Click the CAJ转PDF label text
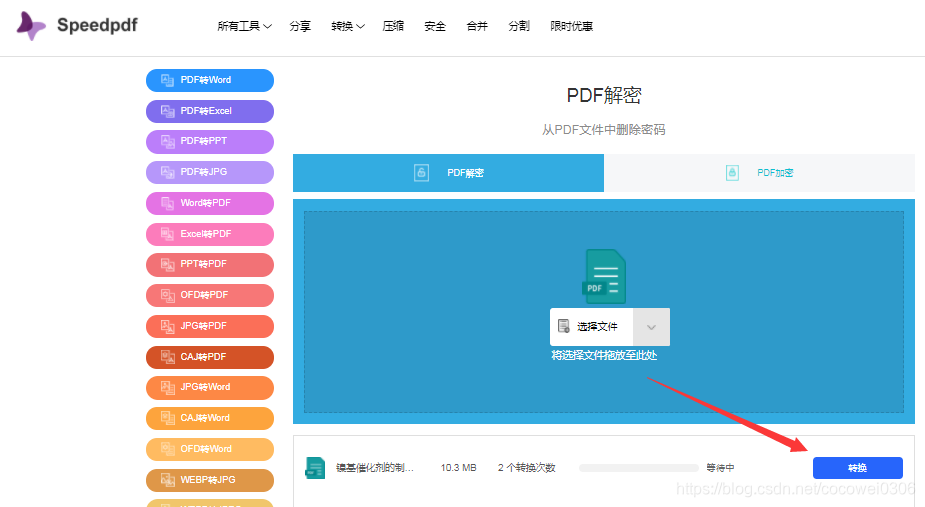 tap(204, 356)
